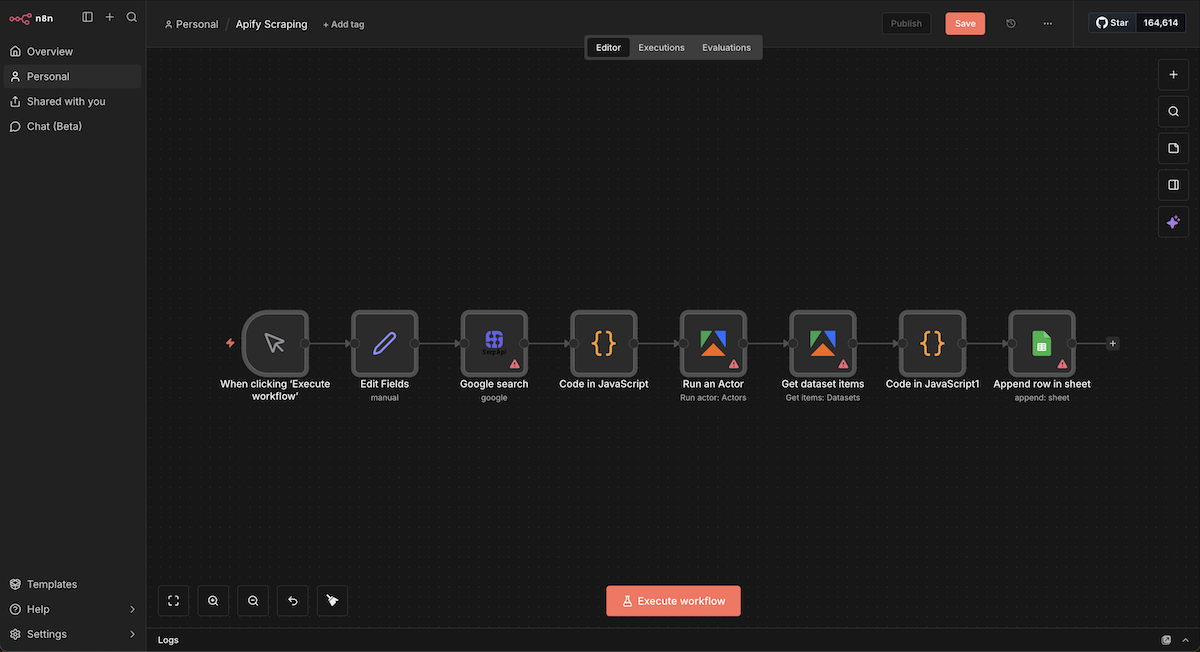Click the Google search SerpApi node
The width and height of the screenshot is (1200, 652).
tap(494, 343)
